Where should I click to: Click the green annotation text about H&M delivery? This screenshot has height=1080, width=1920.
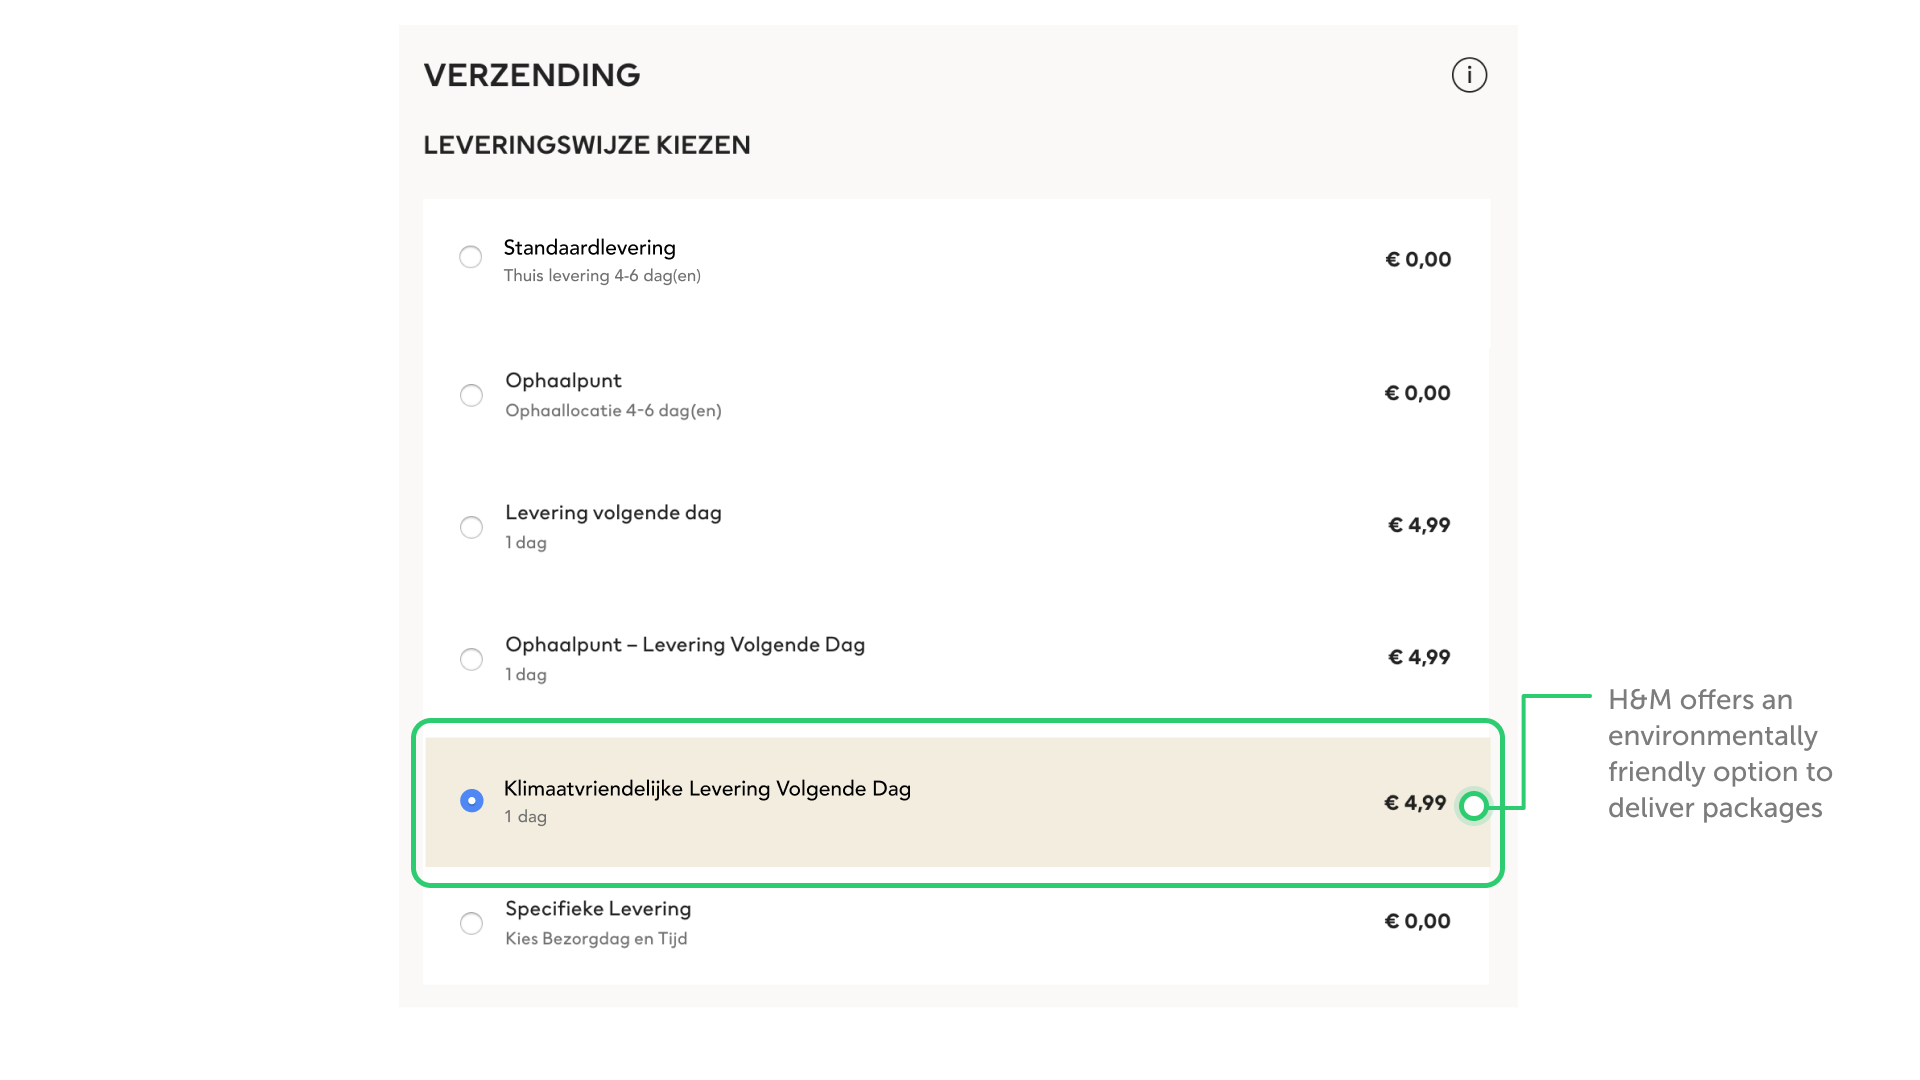pyautogui.click(x=1720, y=754)
